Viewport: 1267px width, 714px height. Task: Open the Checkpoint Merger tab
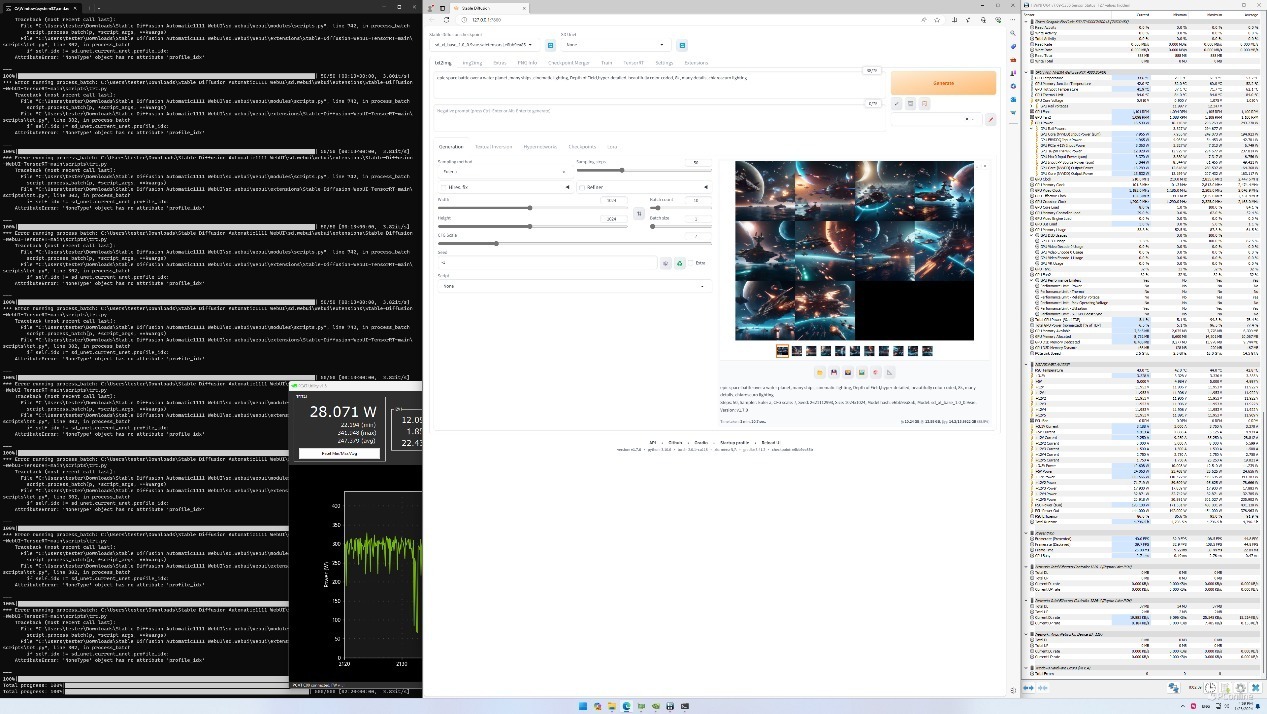coord(568,63)
